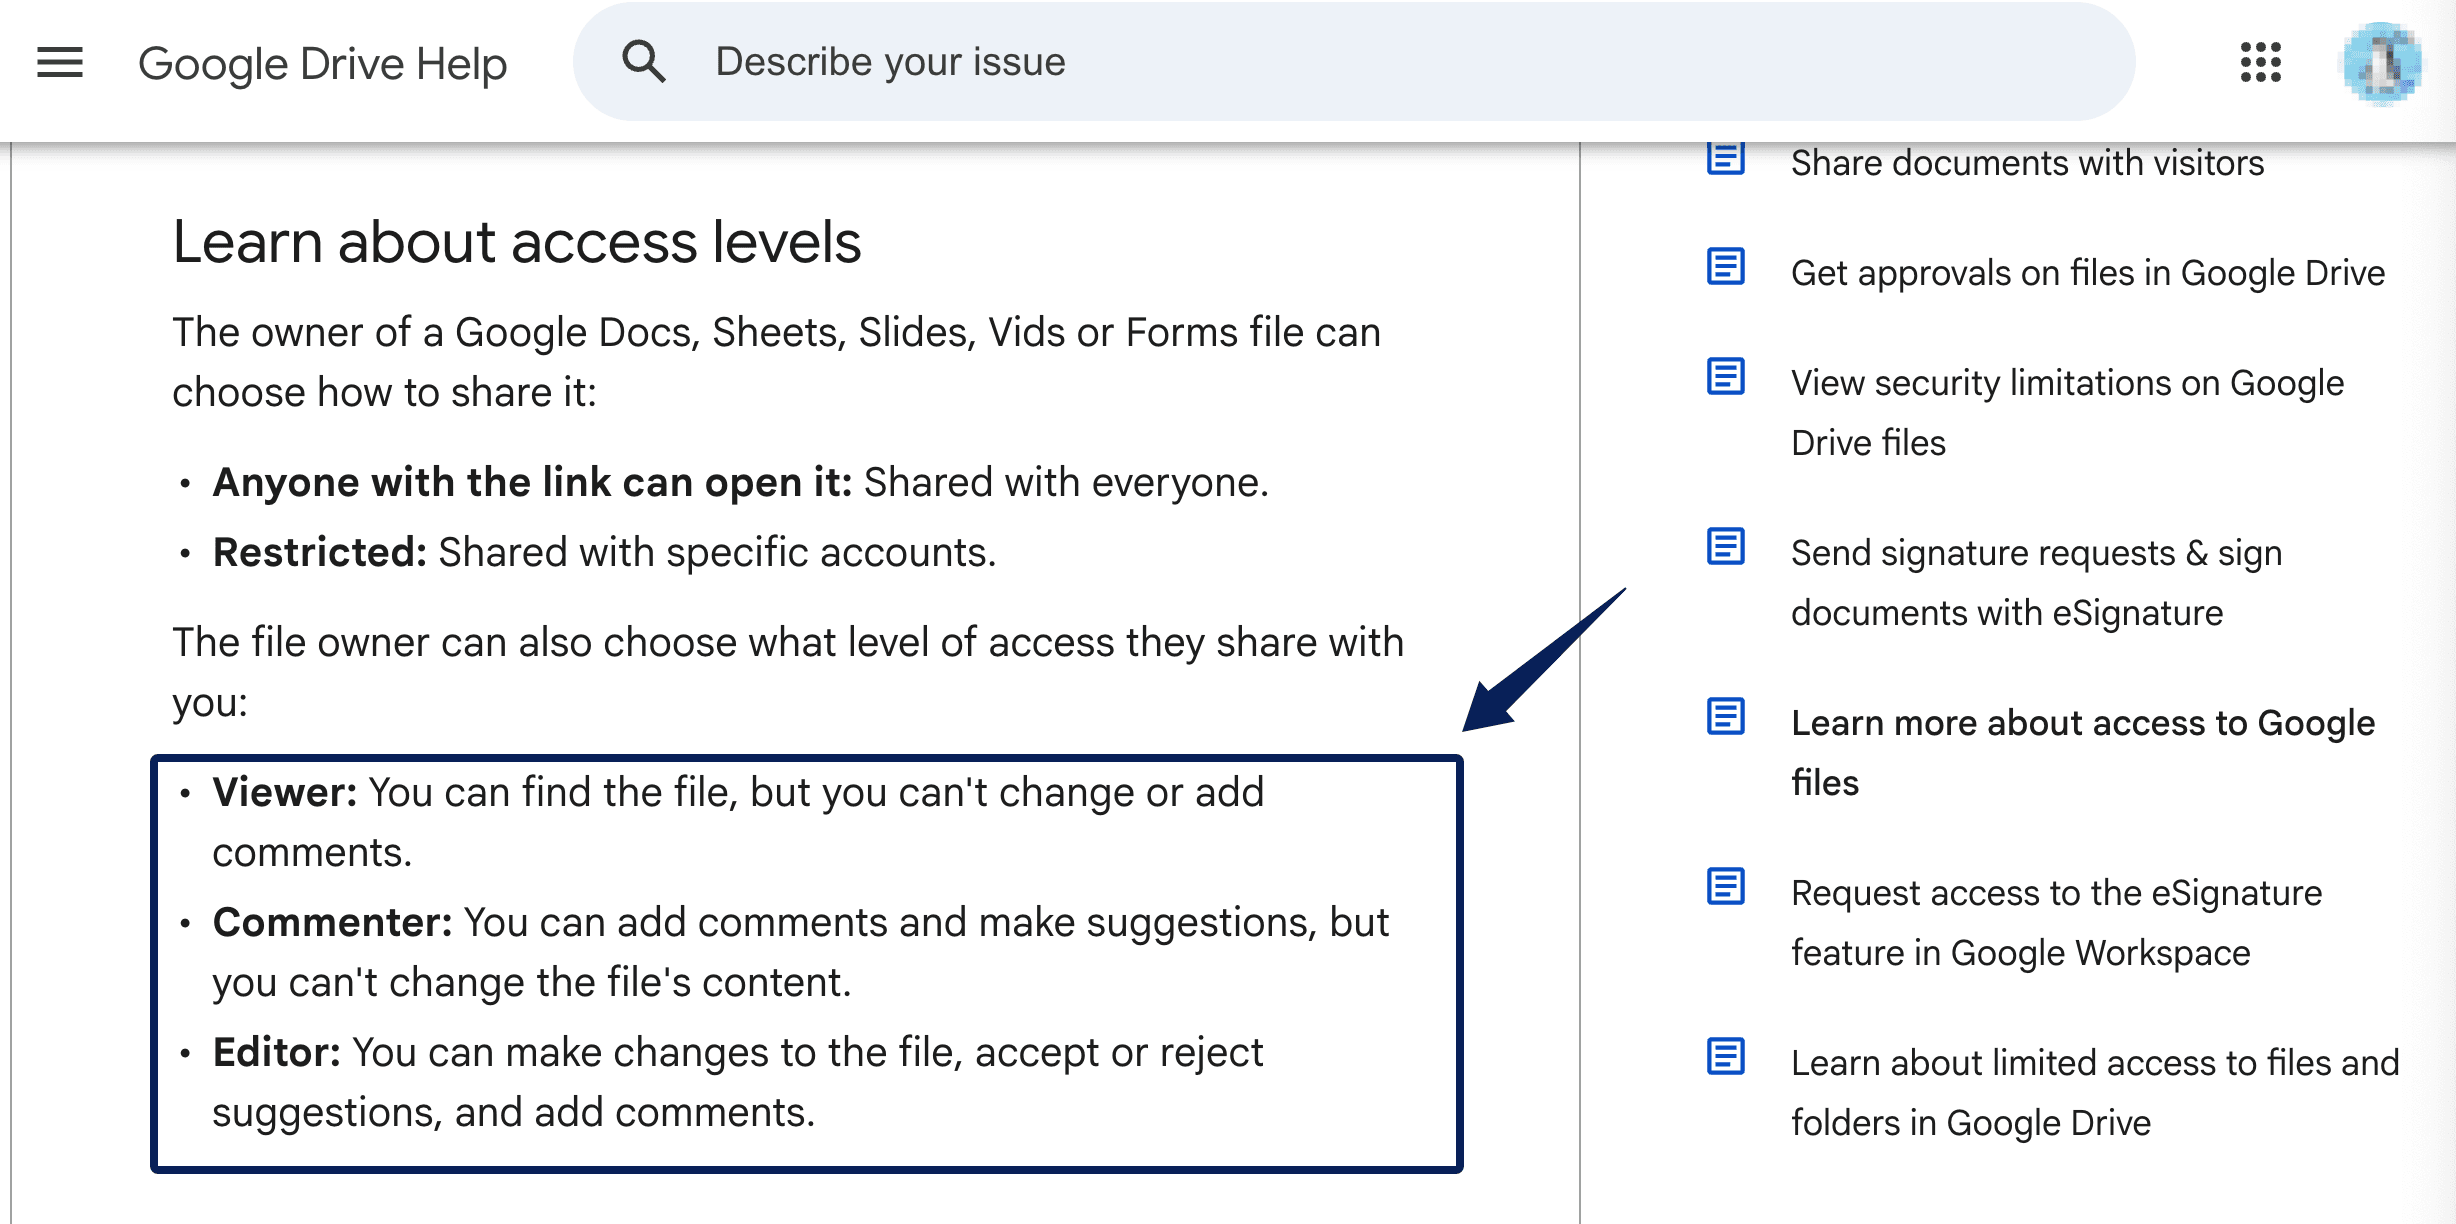The image size is (2456, 1224).
Task: Open the account profile avatar
Action: point(2381,64)
